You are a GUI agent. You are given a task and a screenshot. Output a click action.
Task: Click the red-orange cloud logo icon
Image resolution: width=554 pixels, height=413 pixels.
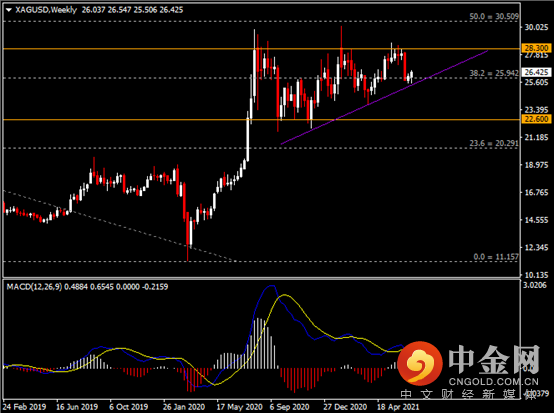pyautogui.click(x=420, y=363)
